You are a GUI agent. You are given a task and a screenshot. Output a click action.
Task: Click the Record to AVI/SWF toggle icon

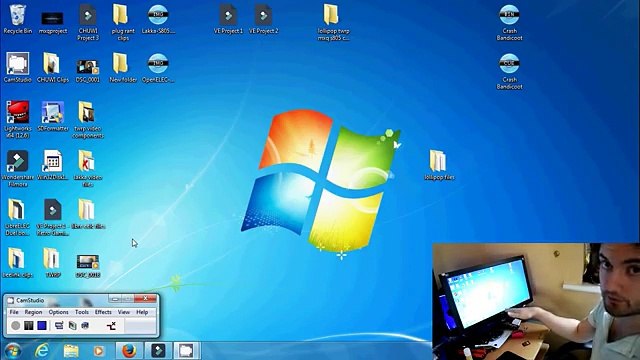[x=72, y=325]
